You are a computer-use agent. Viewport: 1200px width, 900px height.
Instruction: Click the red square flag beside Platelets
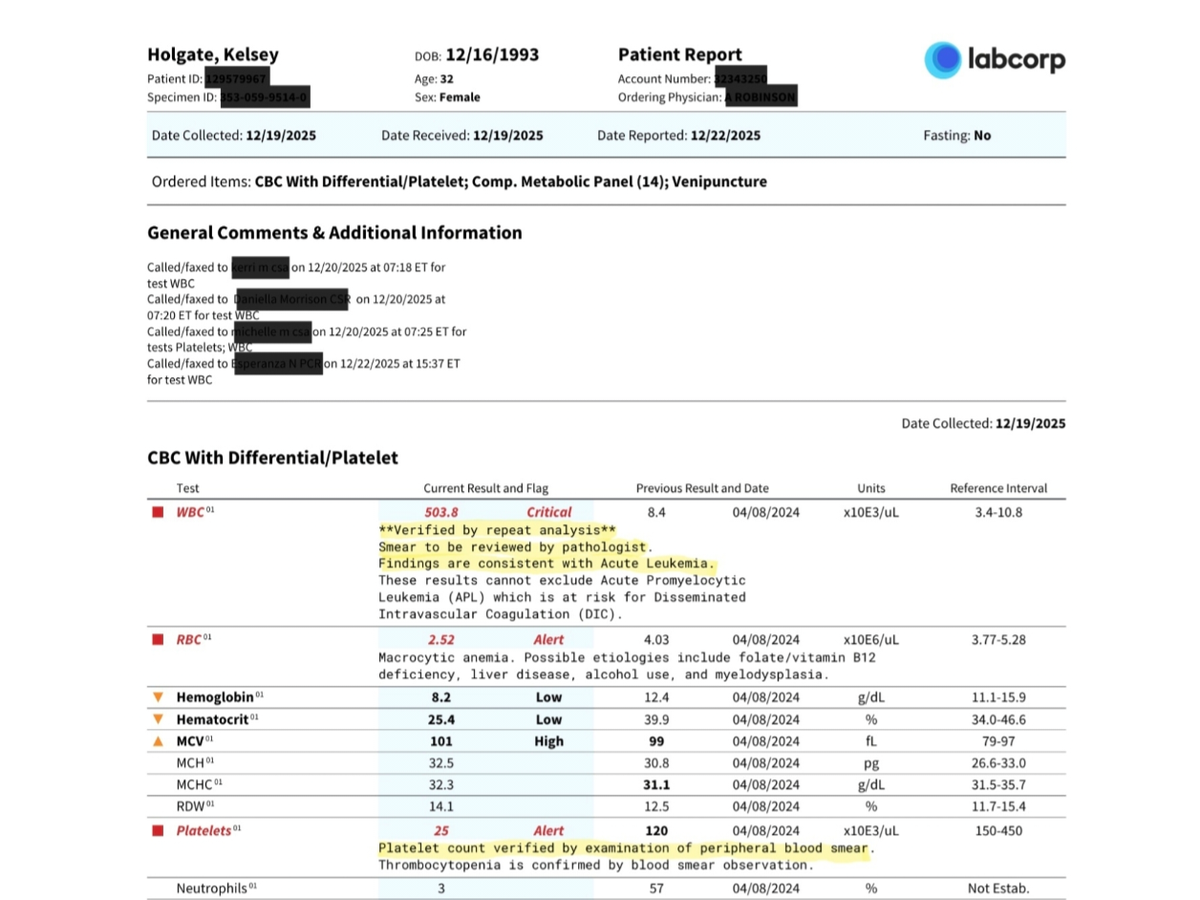click(157, 831)
